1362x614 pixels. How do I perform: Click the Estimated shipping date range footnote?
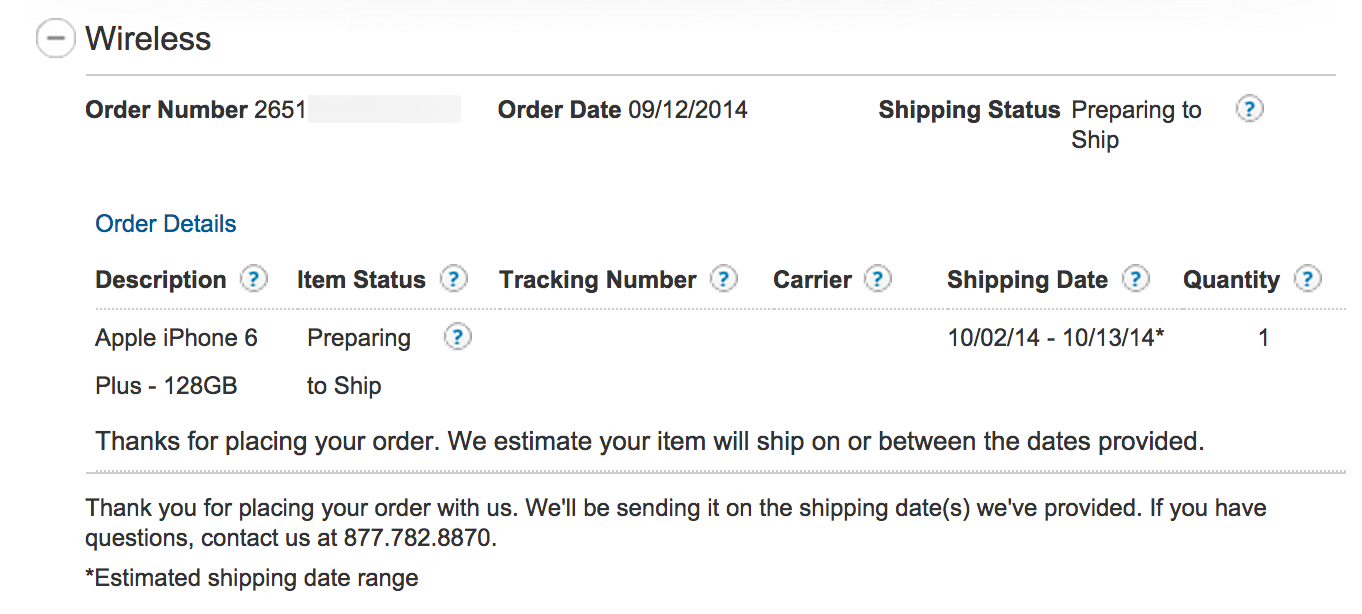(x=252, y=578)
